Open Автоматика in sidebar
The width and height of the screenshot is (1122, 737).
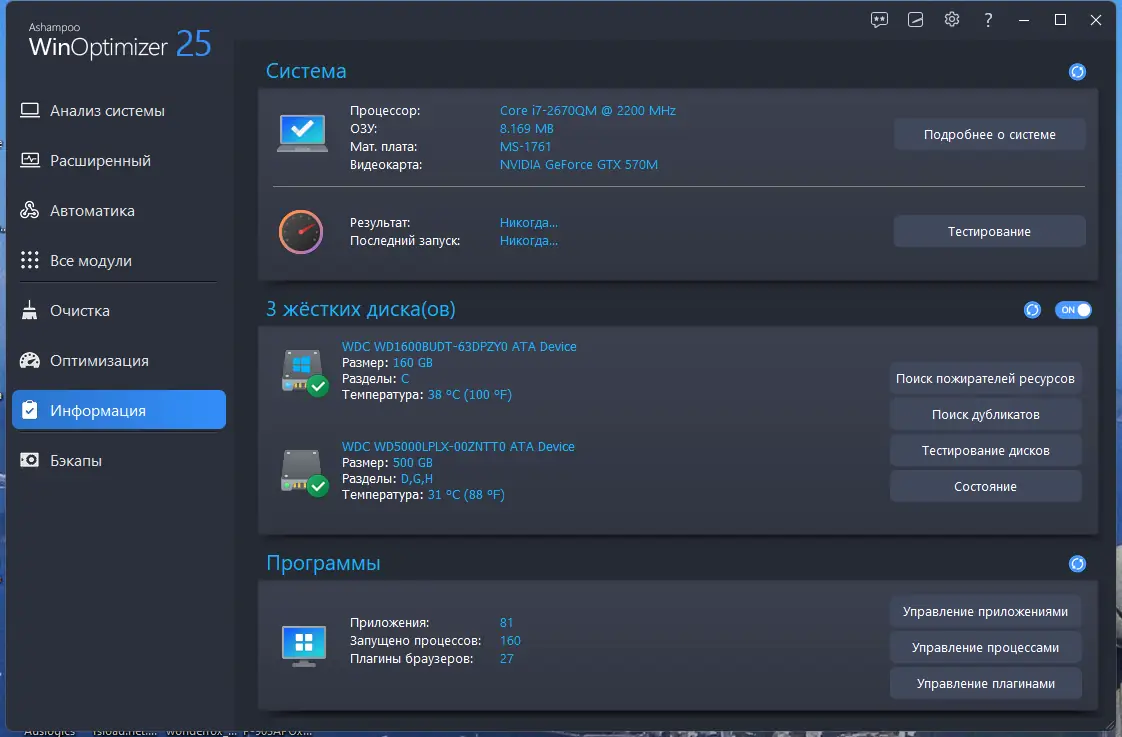pyautogui.click(x=119, y=211)
